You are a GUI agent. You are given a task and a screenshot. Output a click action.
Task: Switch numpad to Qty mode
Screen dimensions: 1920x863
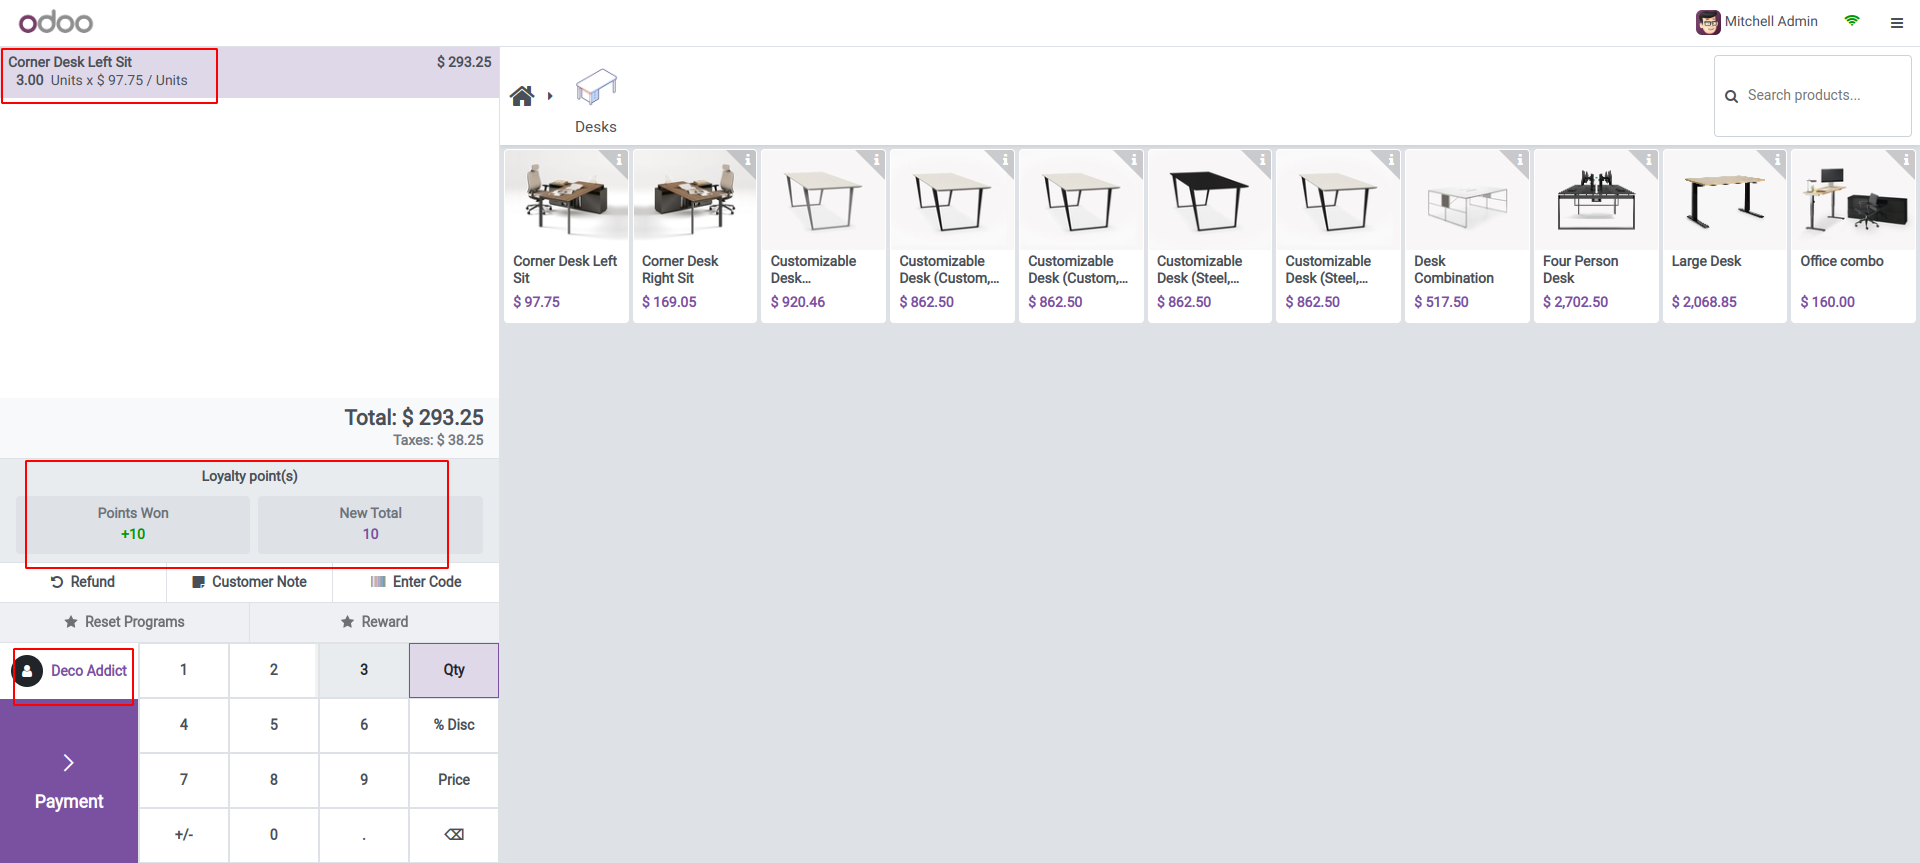pyautogui.click(x=454, y=670)
